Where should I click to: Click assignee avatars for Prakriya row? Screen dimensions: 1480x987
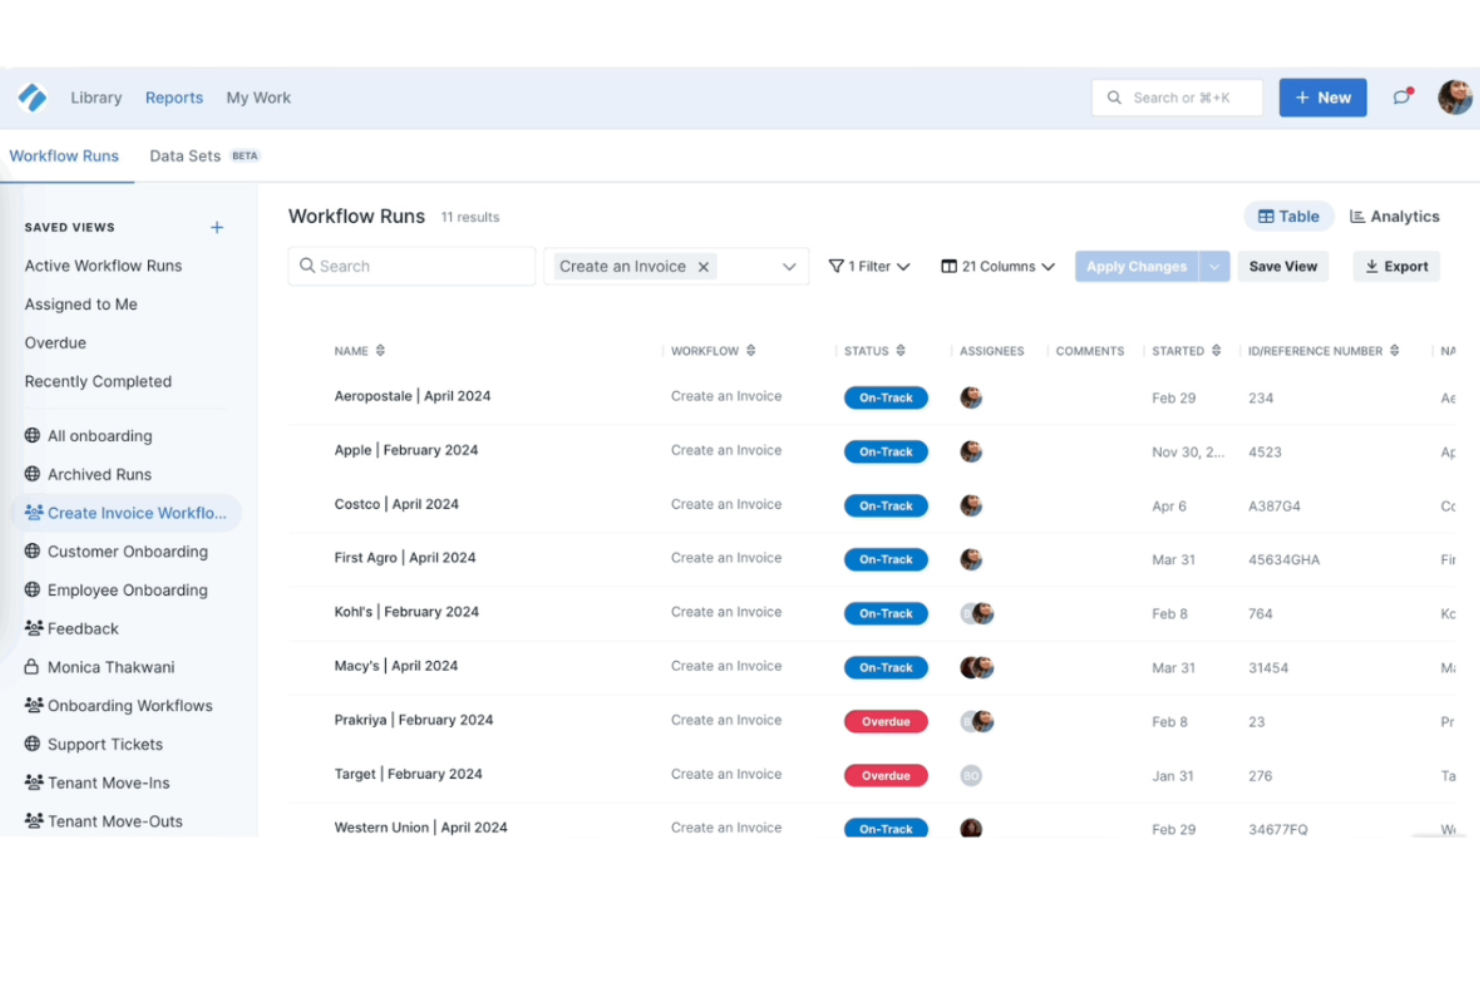pyautogui.click(x=977, y=721)
